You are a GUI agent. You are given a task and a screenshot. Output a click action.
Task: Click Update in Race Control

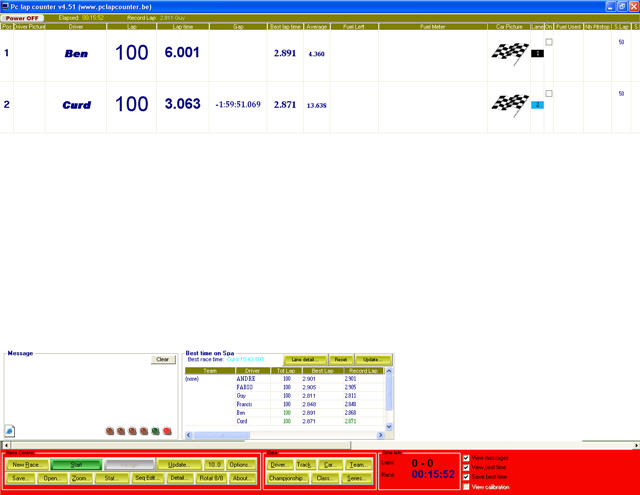click(179, 465)
